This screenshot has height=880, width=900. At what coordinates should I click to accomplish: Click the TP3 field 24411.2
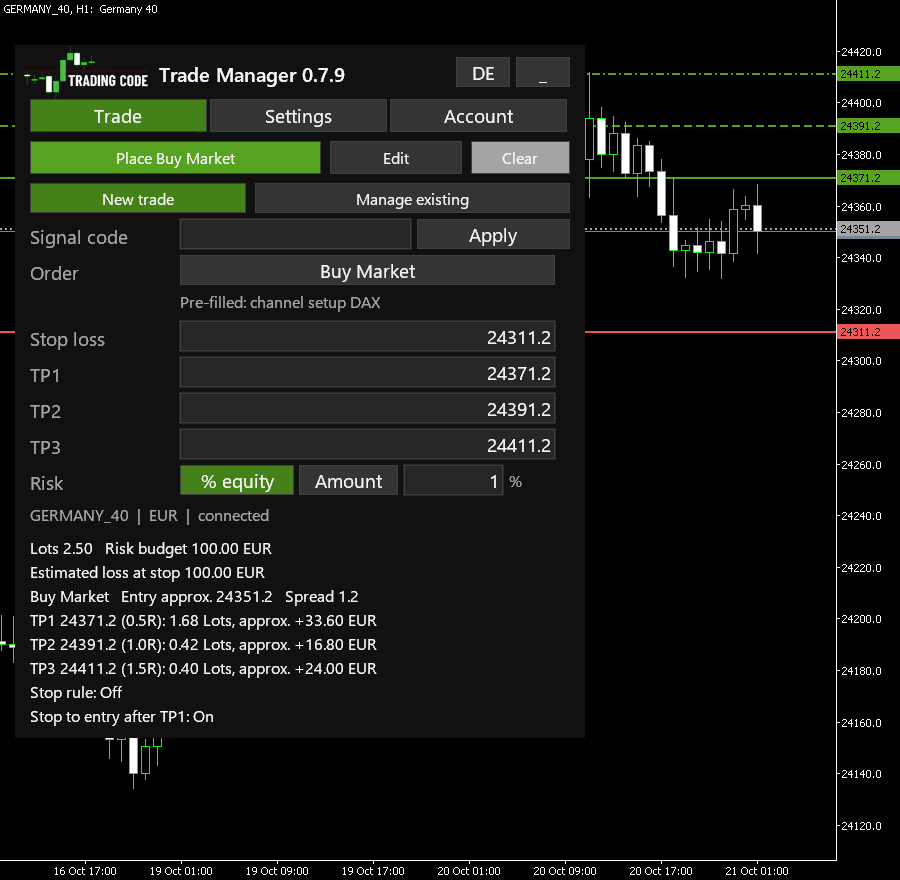coord(367,444)
